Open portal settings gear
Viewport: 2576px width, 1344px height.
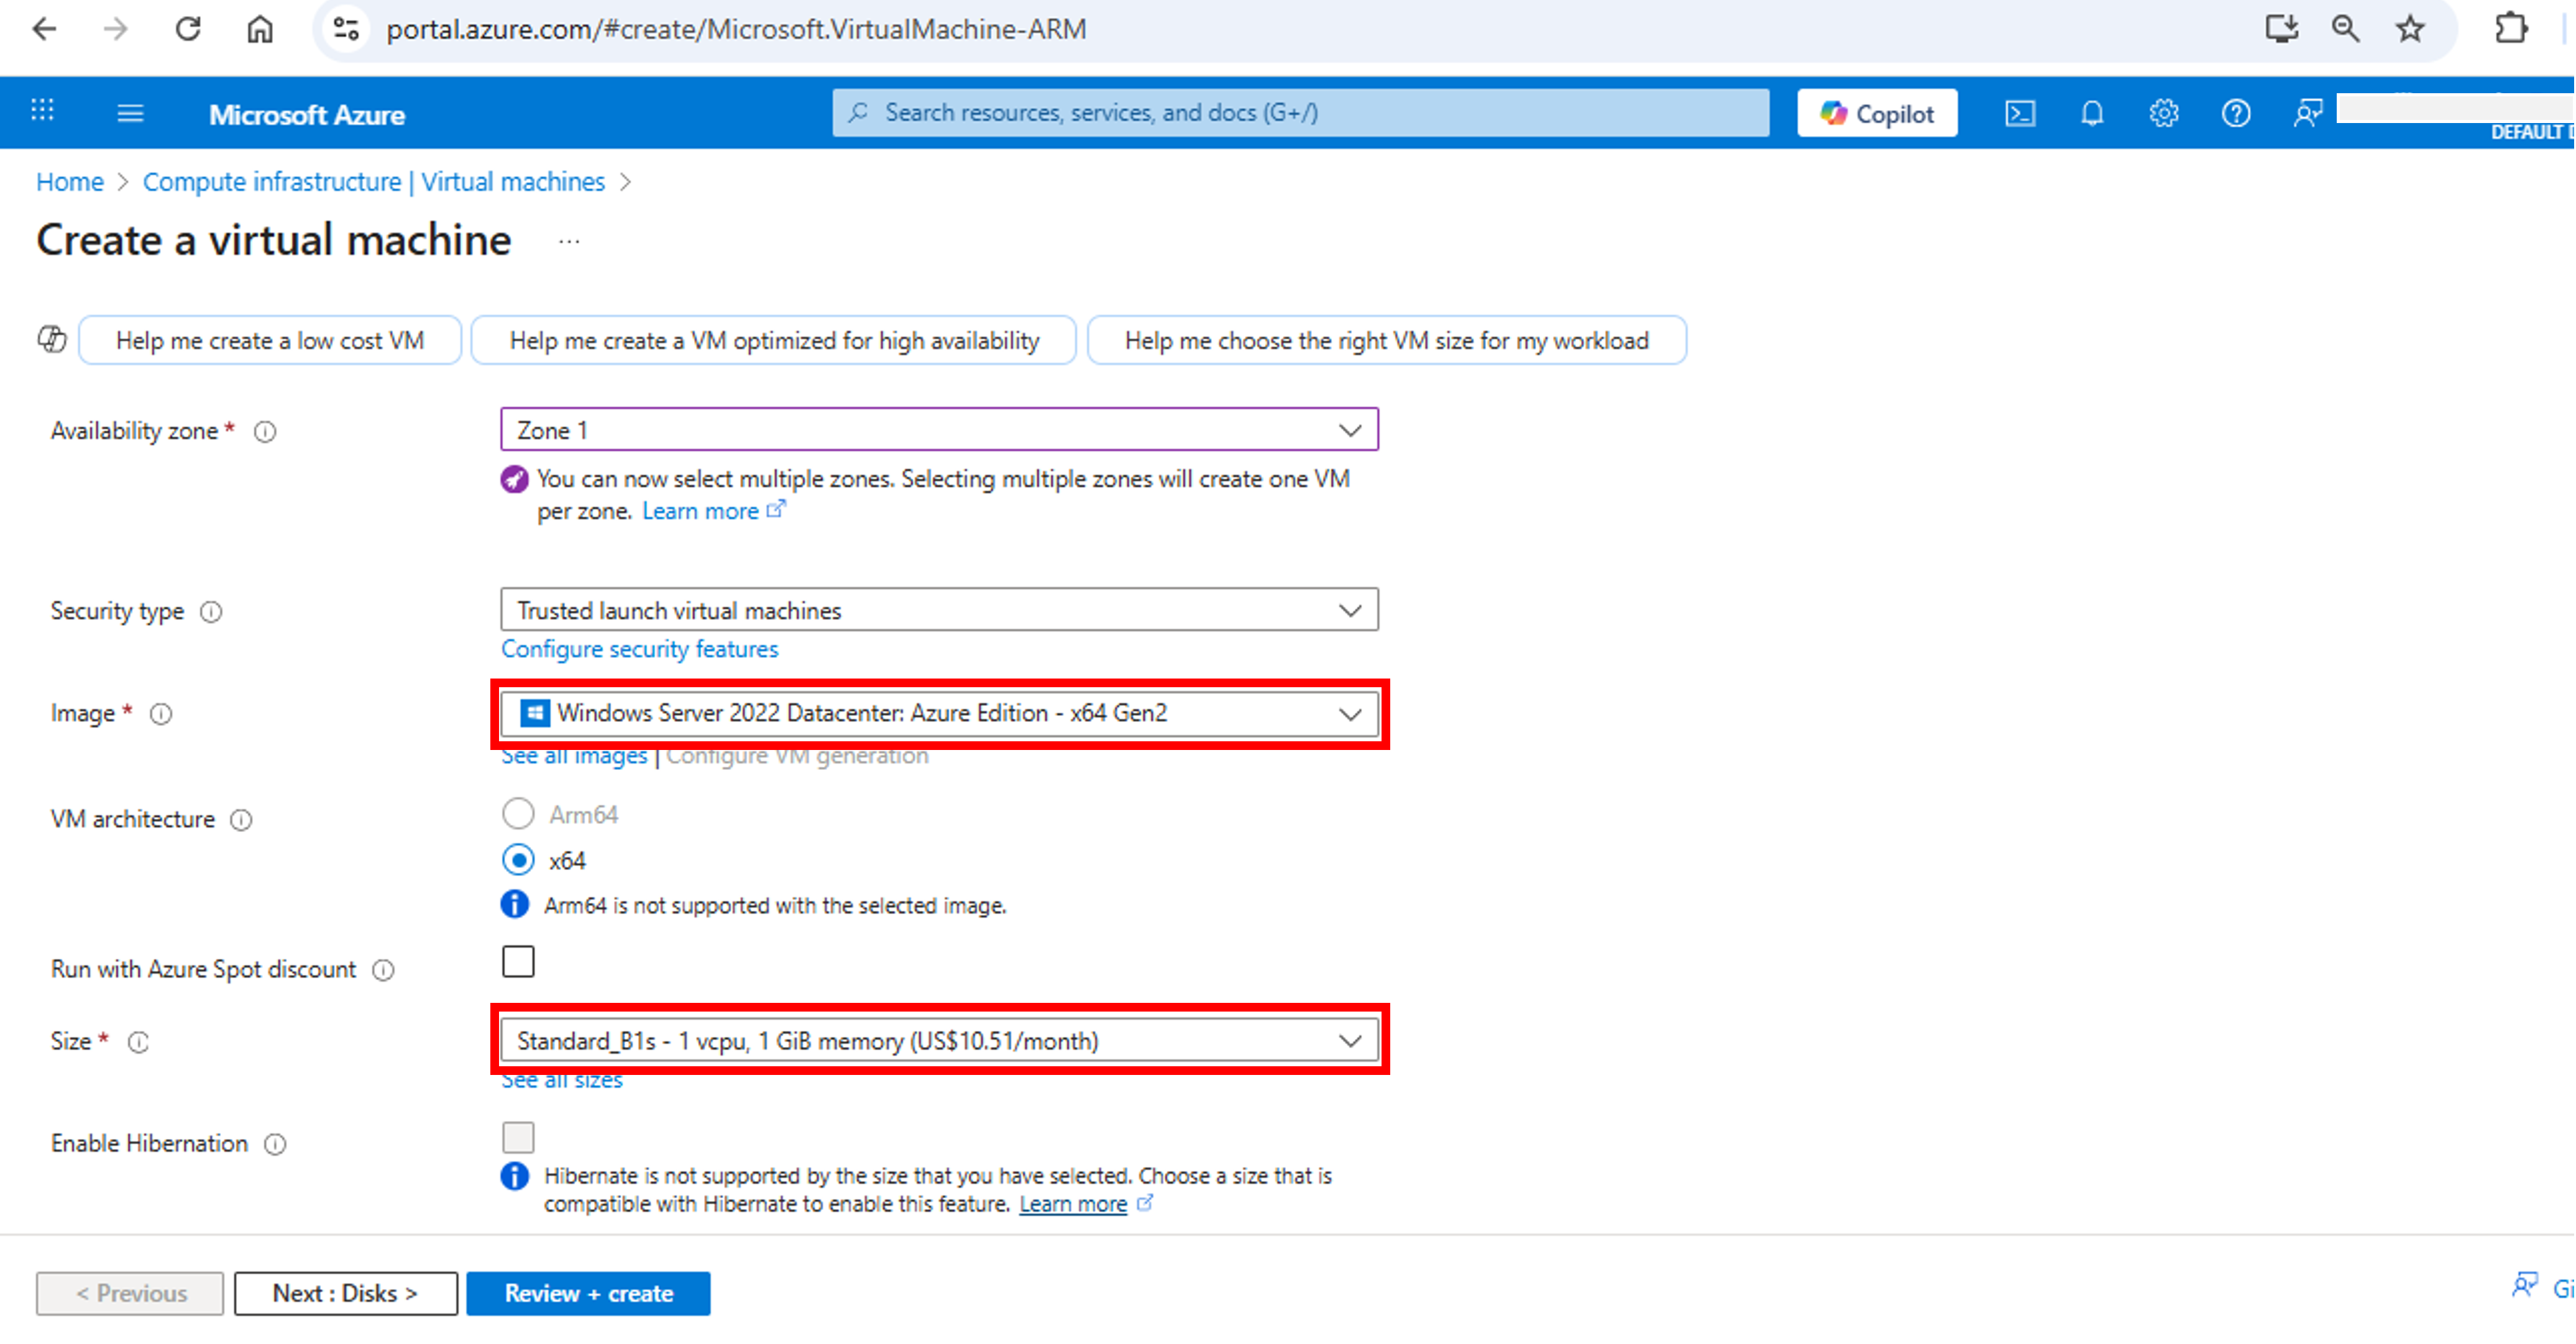(2163, 113)
